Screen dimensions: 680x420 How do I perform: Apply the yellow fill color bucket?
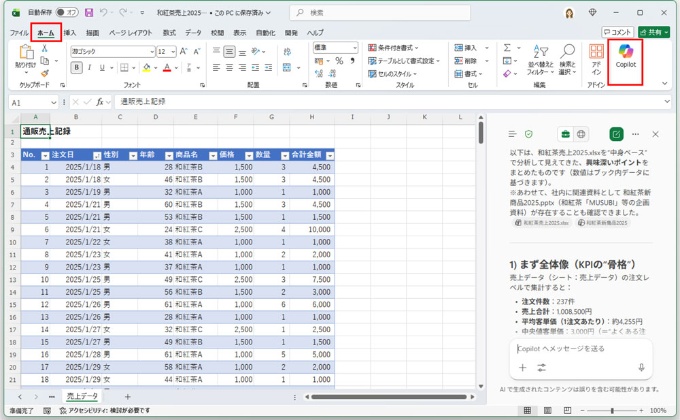[147, 68]
